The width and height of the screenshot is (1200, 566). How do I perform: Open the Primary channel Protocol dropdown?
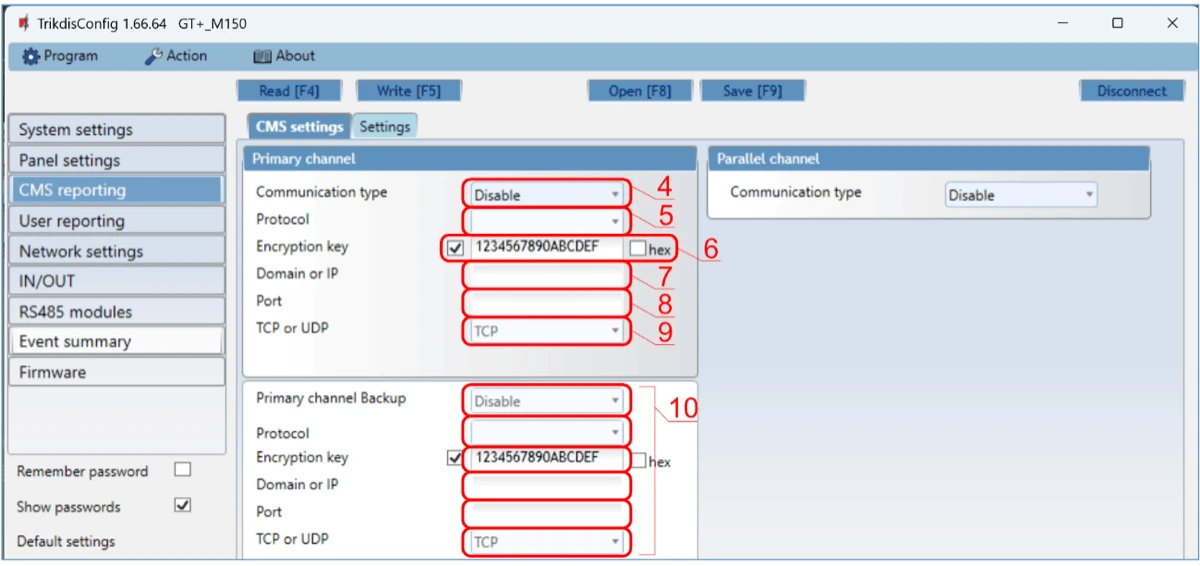(x=546, y=220)
